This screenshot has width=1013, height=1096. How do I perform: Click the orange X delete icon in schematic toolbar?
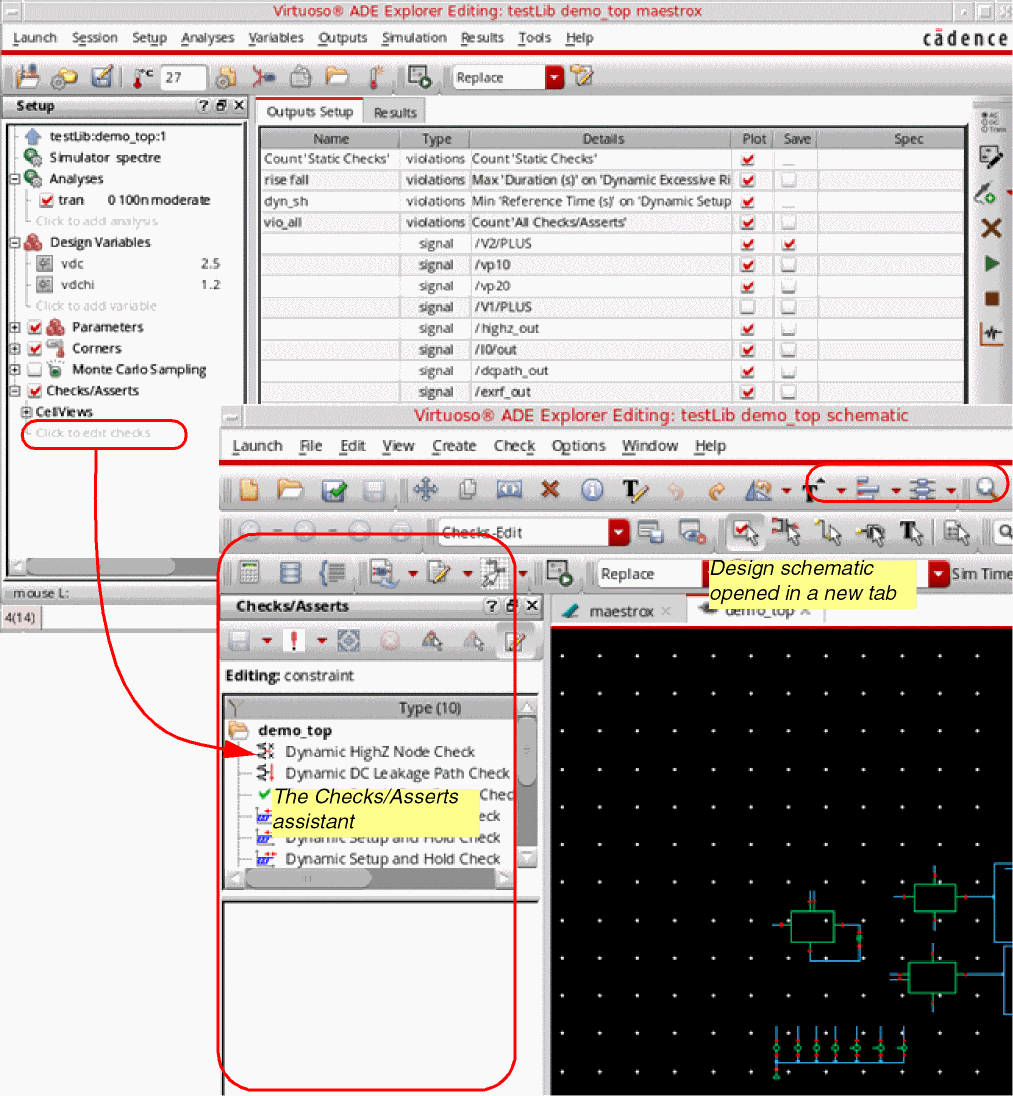coord(551,489)
